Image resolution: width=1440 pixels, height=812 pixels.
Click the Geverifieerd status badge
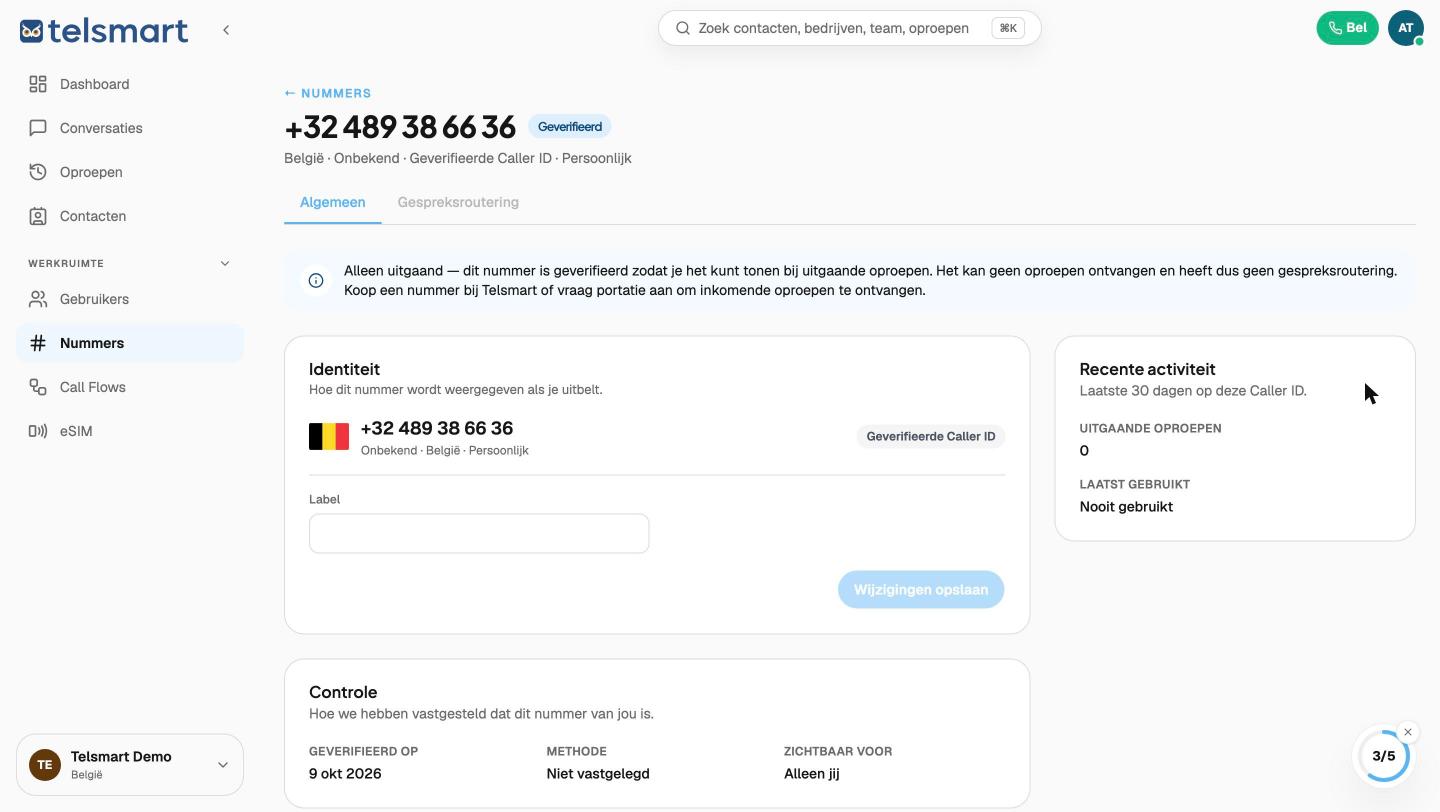point(570,127)
